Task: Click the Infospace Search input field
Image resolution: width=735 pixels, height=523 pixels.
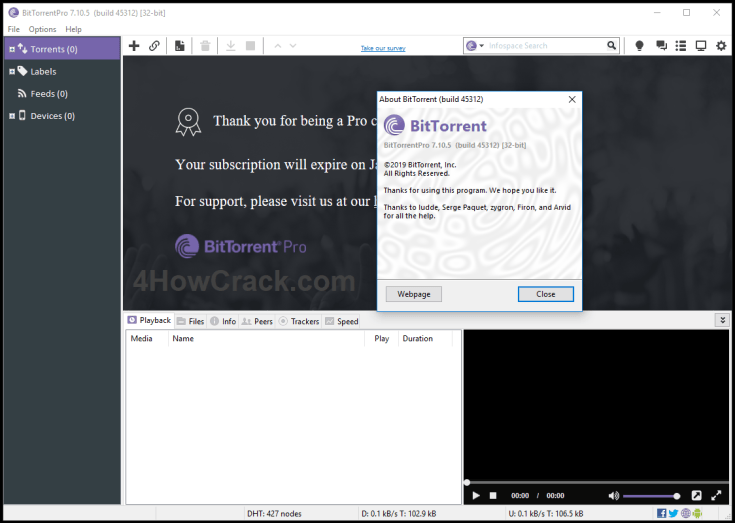Action: coord(546,45)
